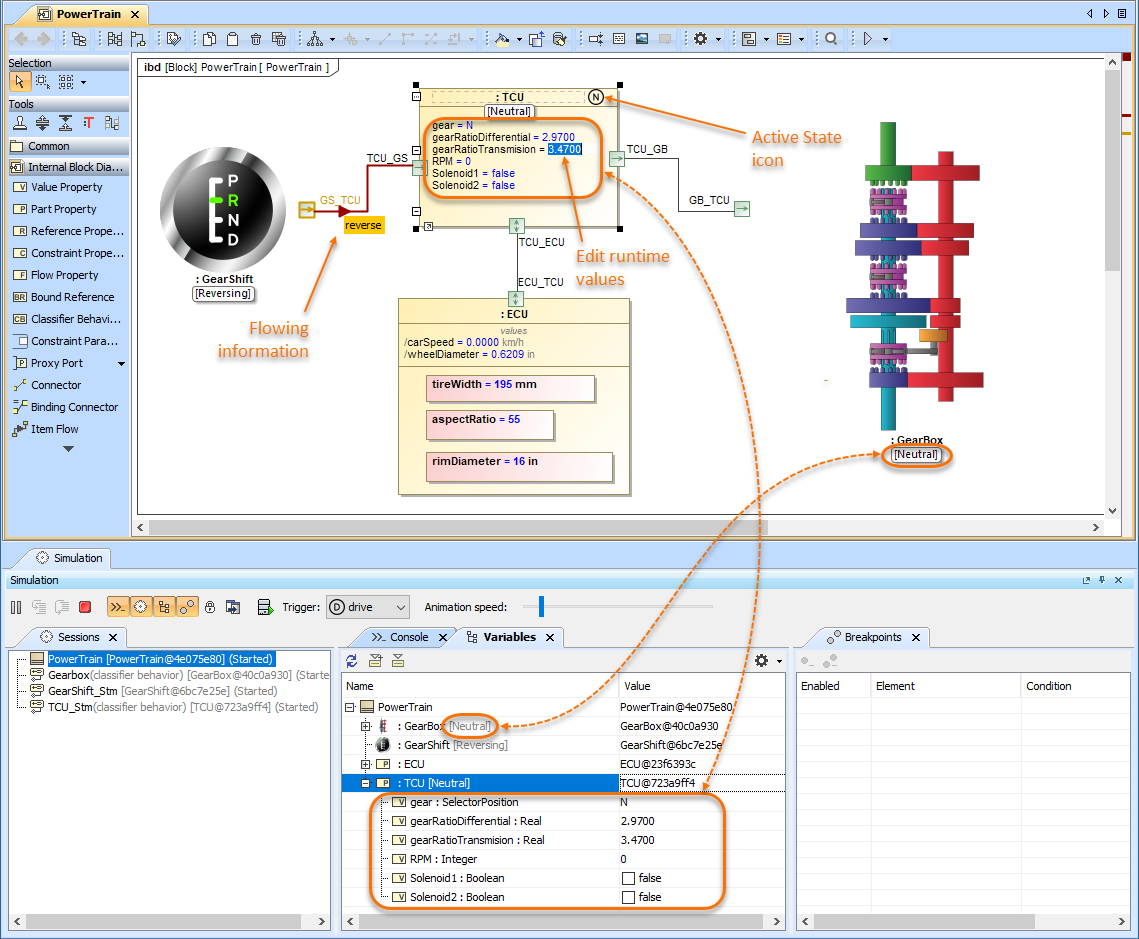Pause the simulation
Image resolution: width=1139 pixels, height=939 pixels.
16,607
